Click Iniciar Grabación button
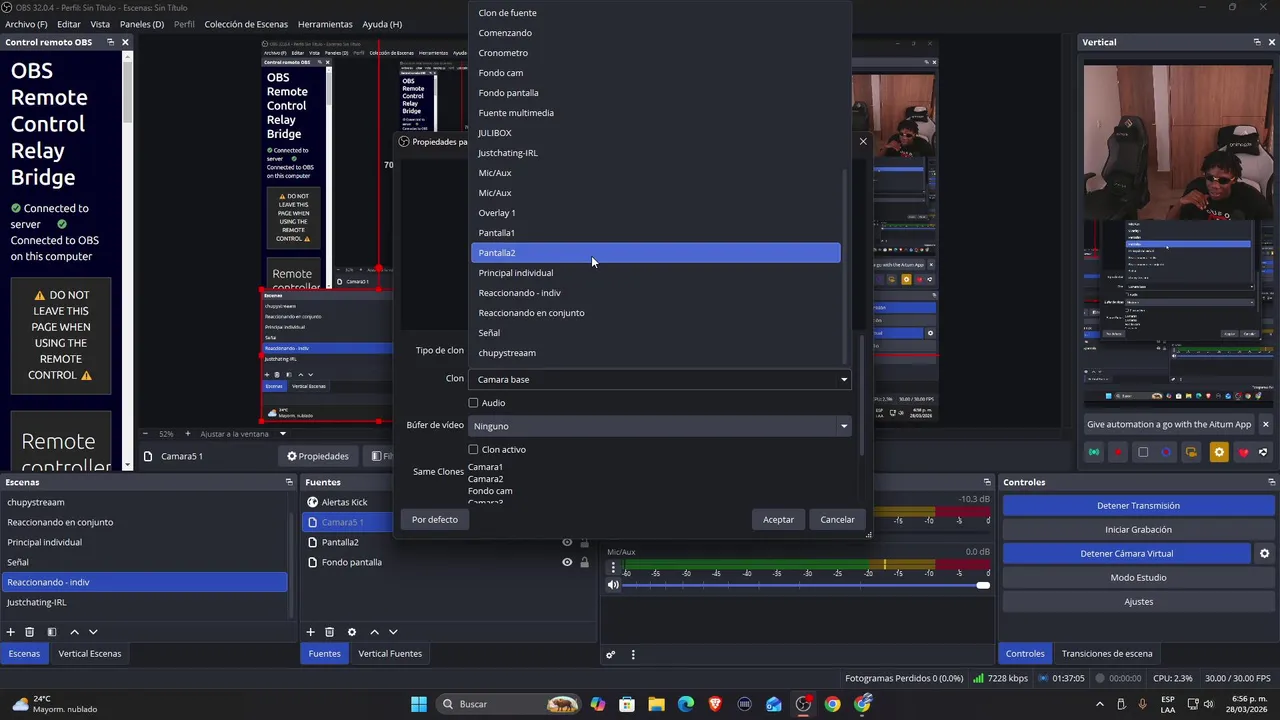Screen dimensions: 1280x720 (1138, 530)
